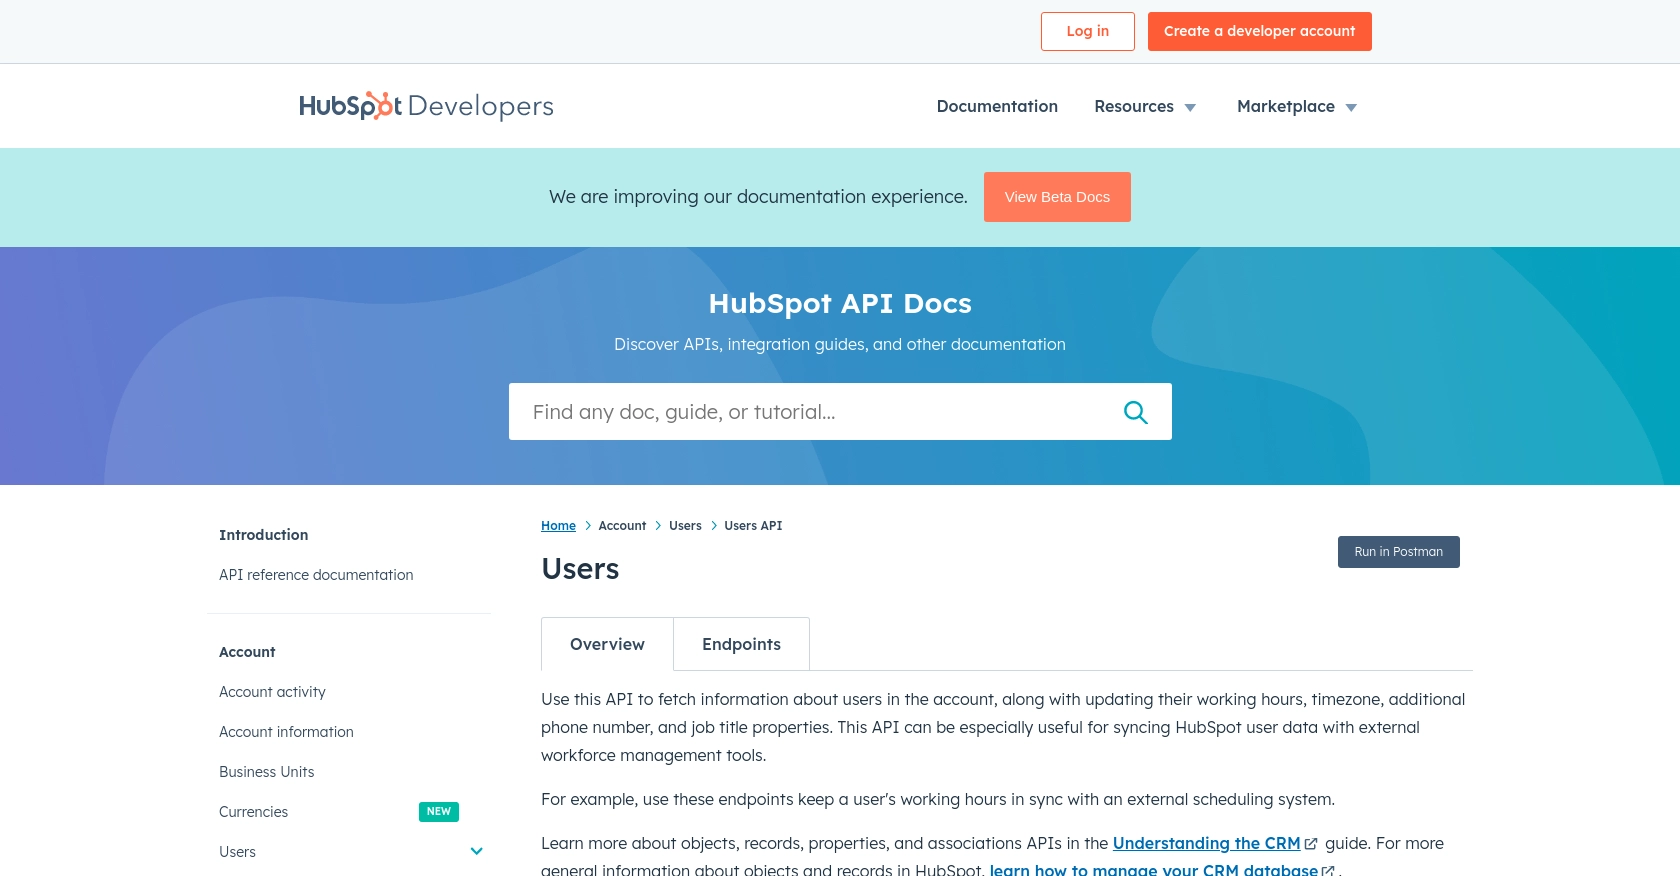Switch to the Endpoints tab
Image resolution: width=1680 pixels, height=876 pixels.
(x=741, y=644)
